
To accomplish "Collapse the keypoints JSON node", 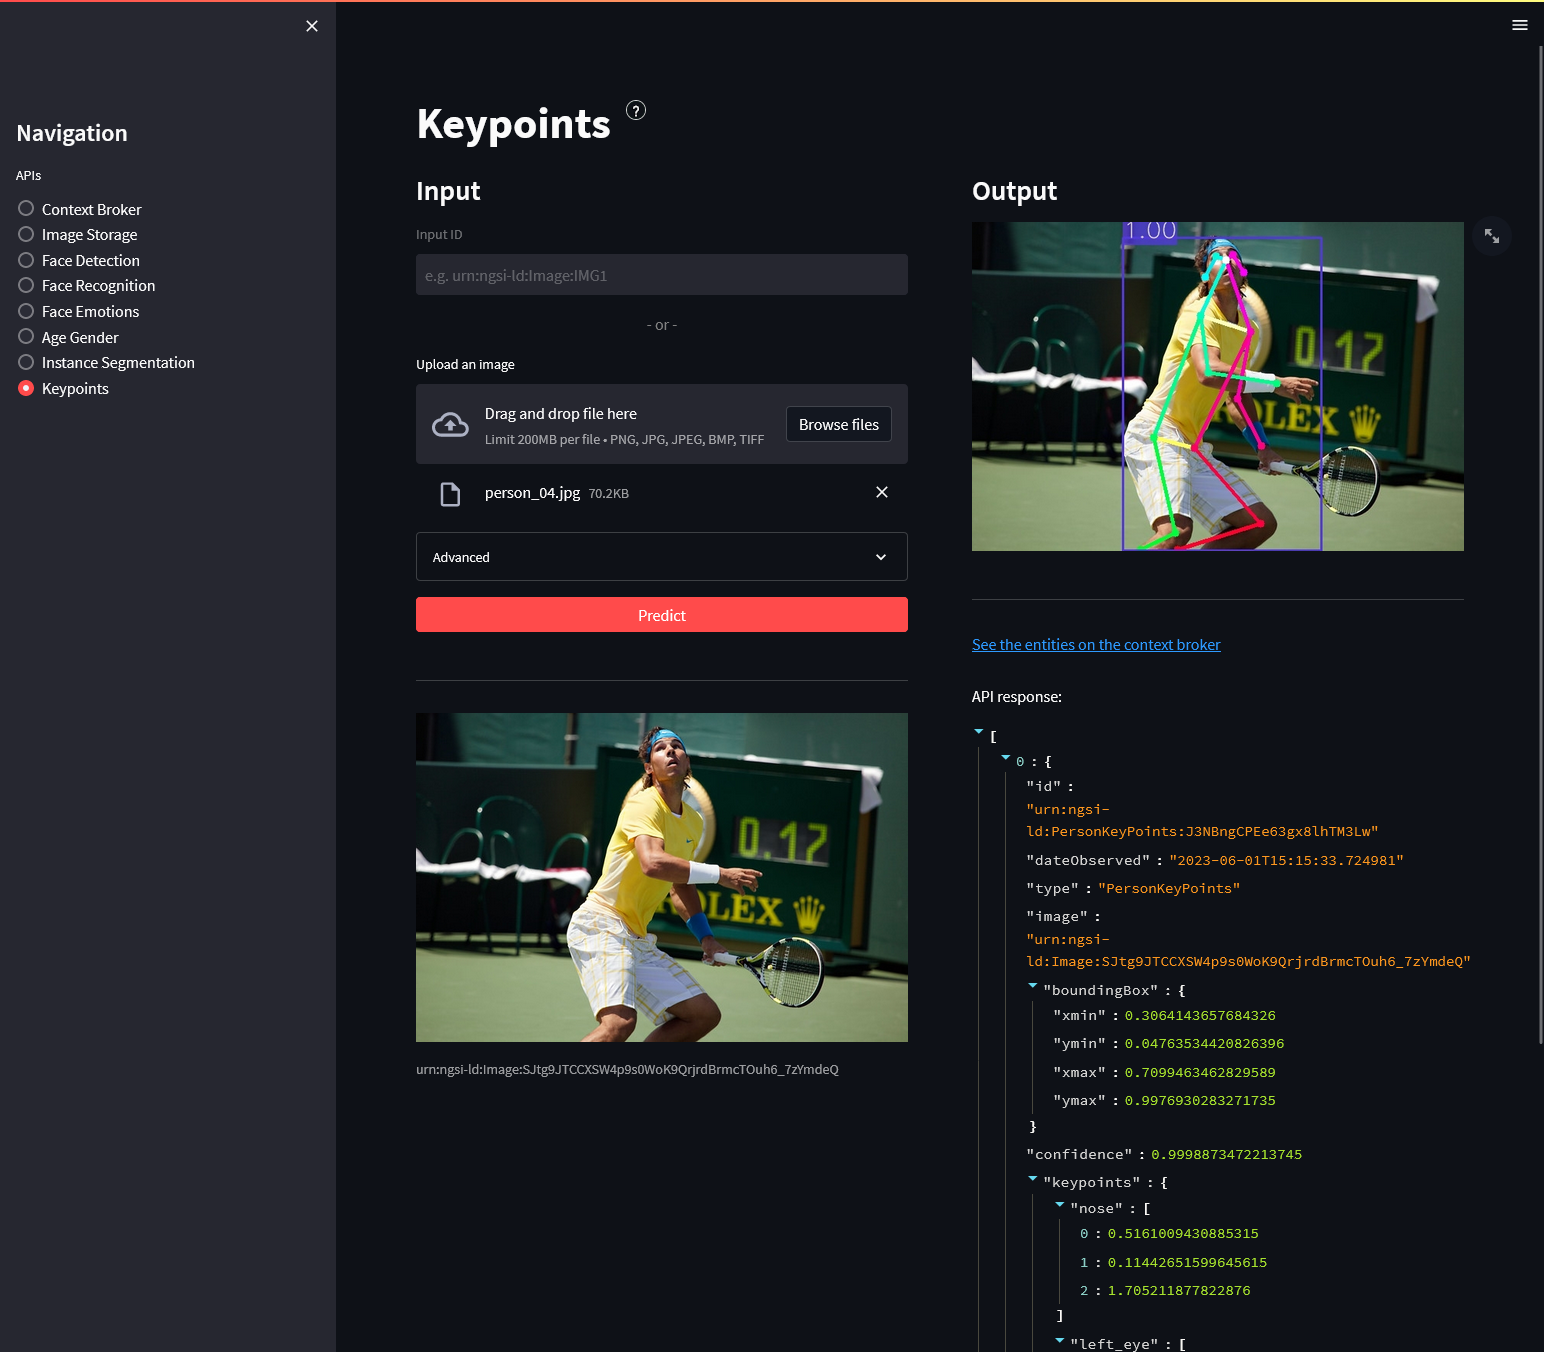I will [1033, 1179].
